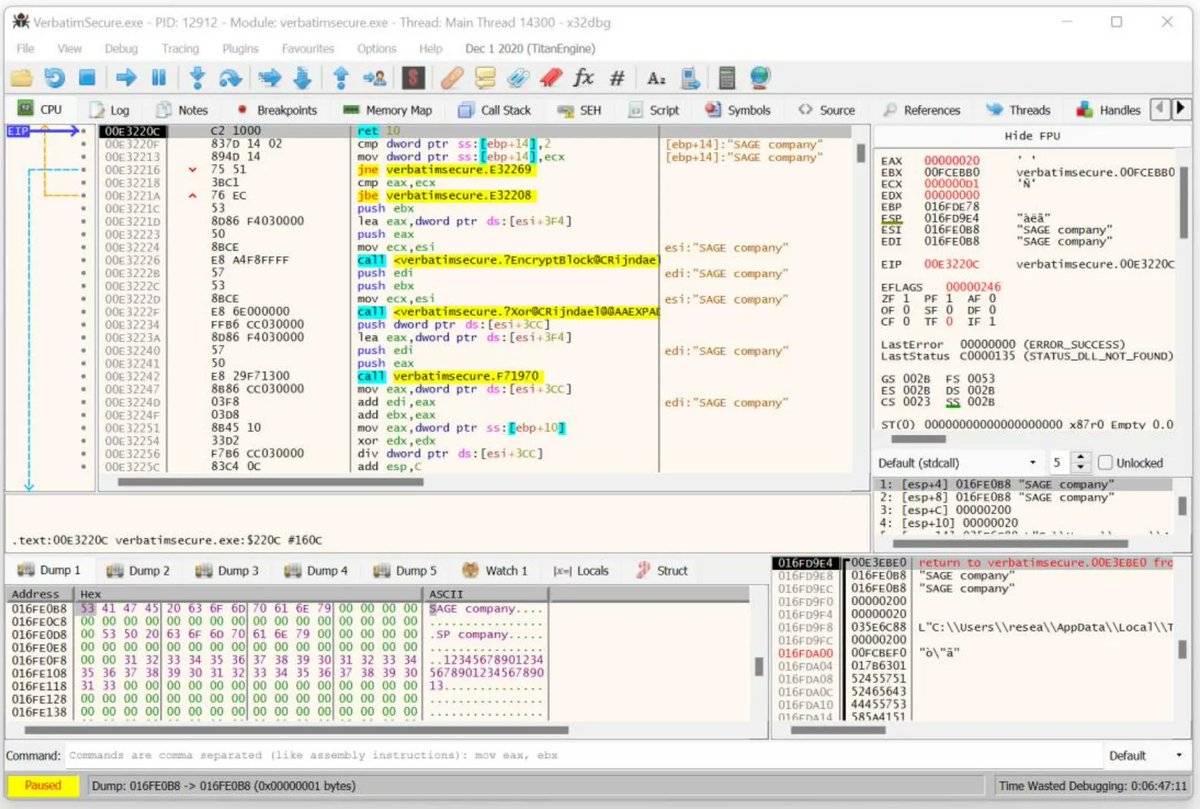Execute till return with the up arrow

tap(340, 77)
